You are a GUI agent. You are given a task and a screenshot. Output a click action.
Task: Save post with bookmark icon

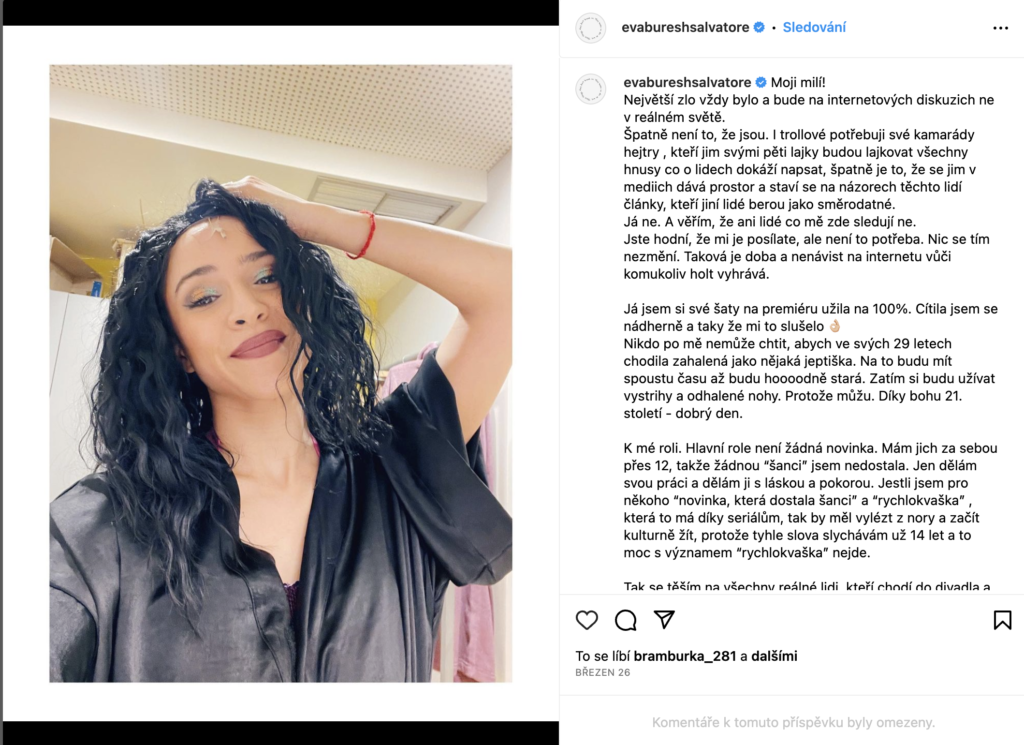coord(1002,620)
